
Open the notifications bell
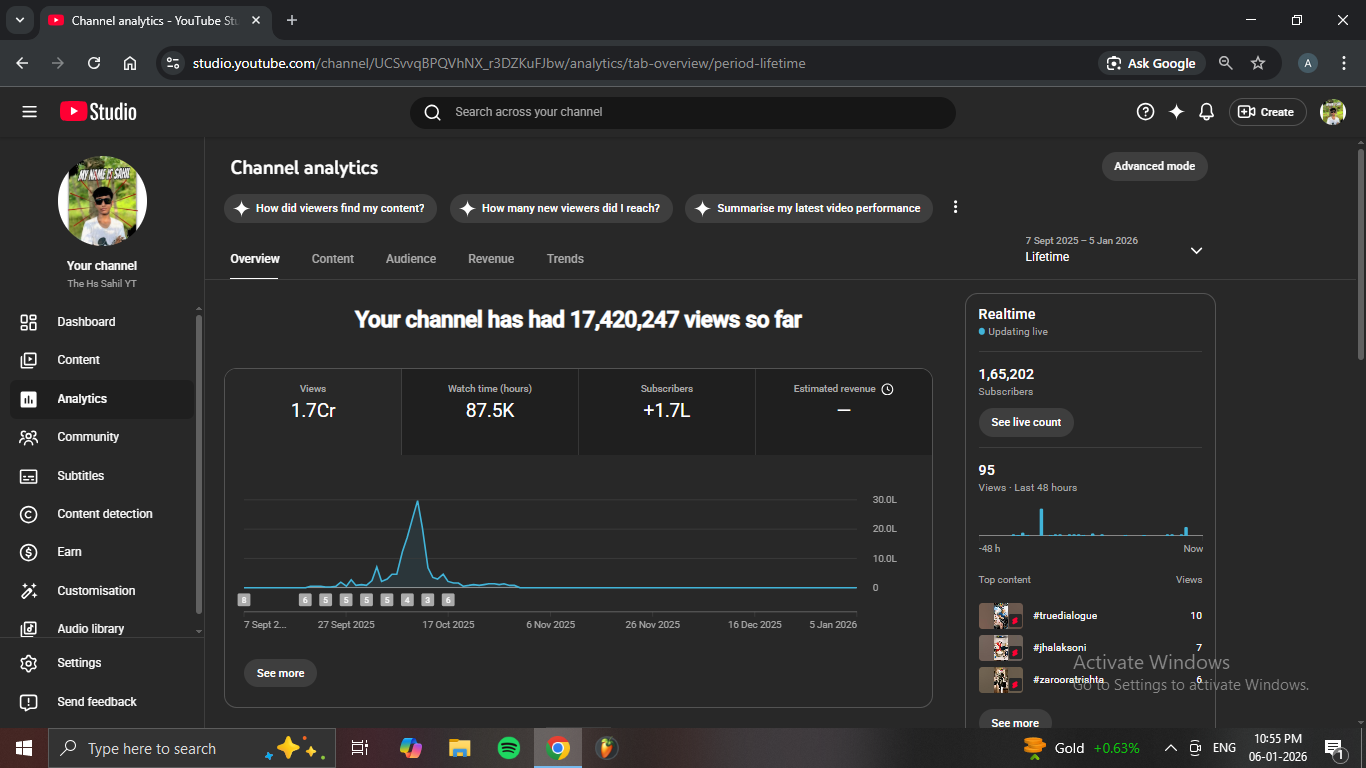tap(1207, 112)
